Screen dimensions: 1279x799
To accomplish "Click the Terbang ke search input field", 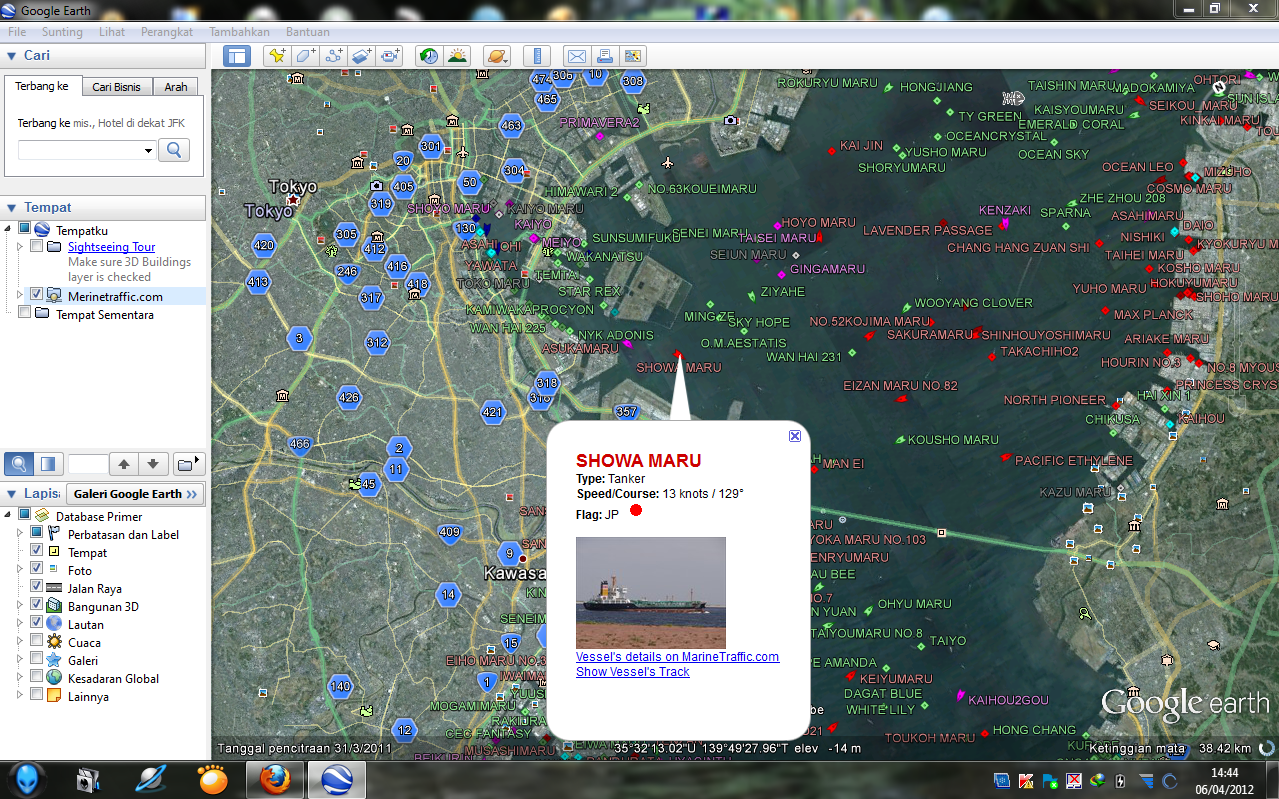I will point(80,151).
